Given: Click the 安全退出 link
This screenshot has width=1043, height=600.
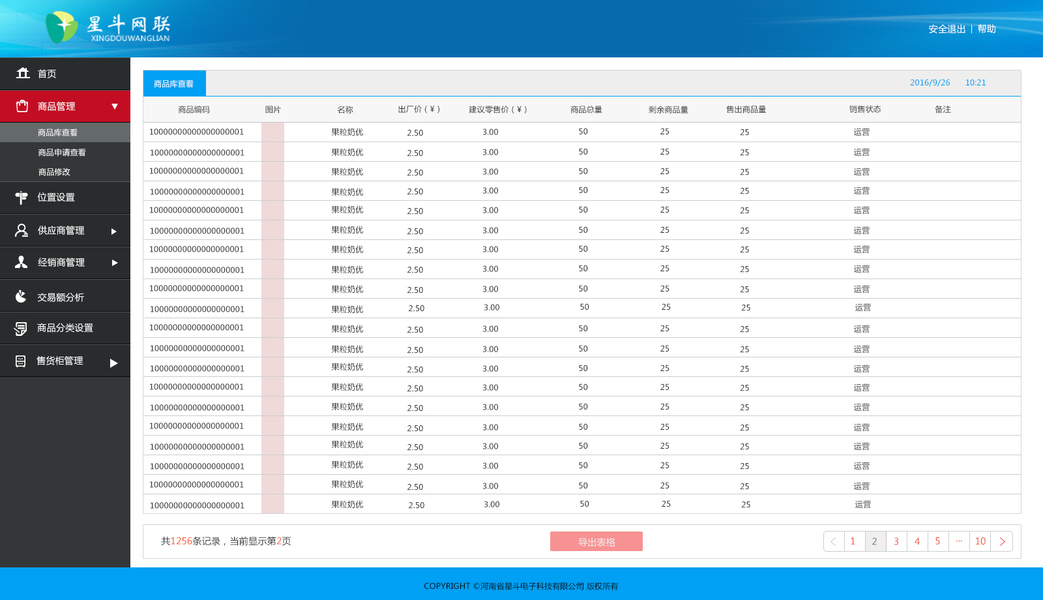Looking at the screenshot, I should tap(947, 29).
